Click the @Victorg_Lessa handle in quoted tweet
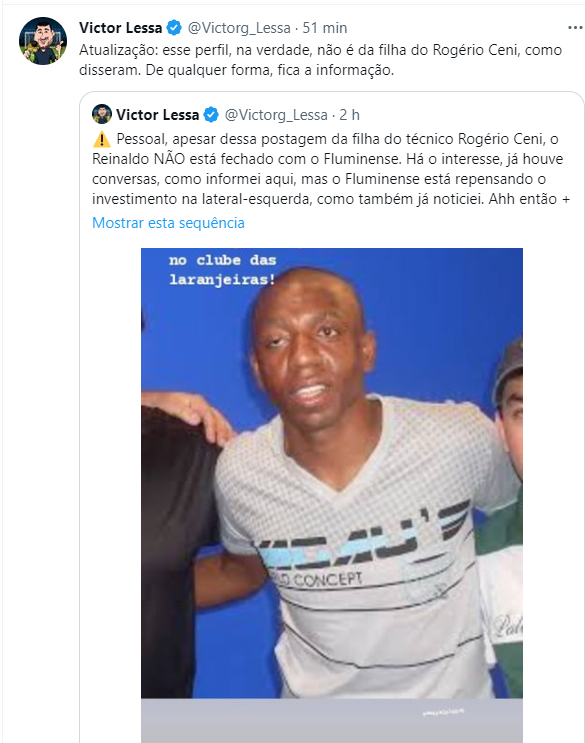 point(276,115)
